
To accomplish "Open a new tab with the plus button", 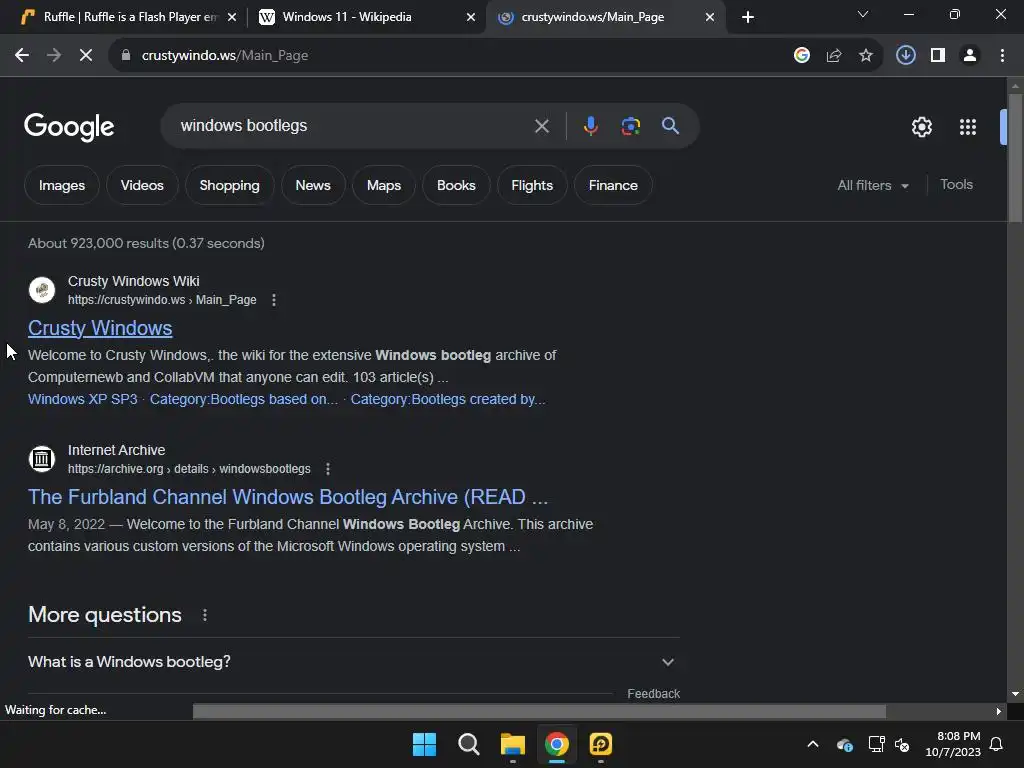I will pyautogui.click(x=748, y=17).
